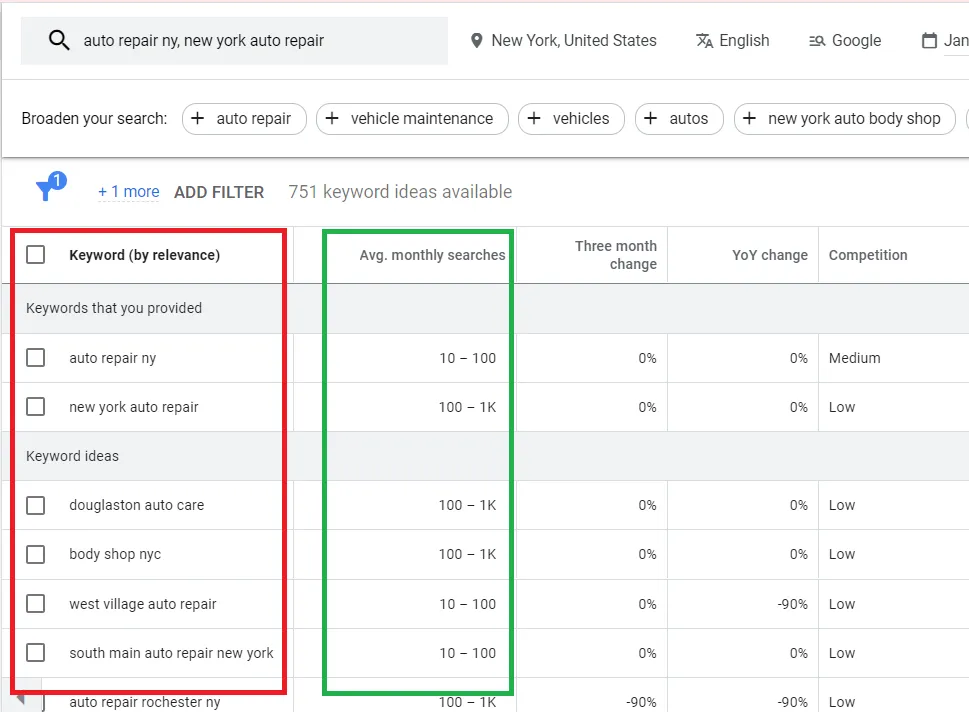Sort by Avg. monthly searches column
The image size is (969, 712).
432,255
